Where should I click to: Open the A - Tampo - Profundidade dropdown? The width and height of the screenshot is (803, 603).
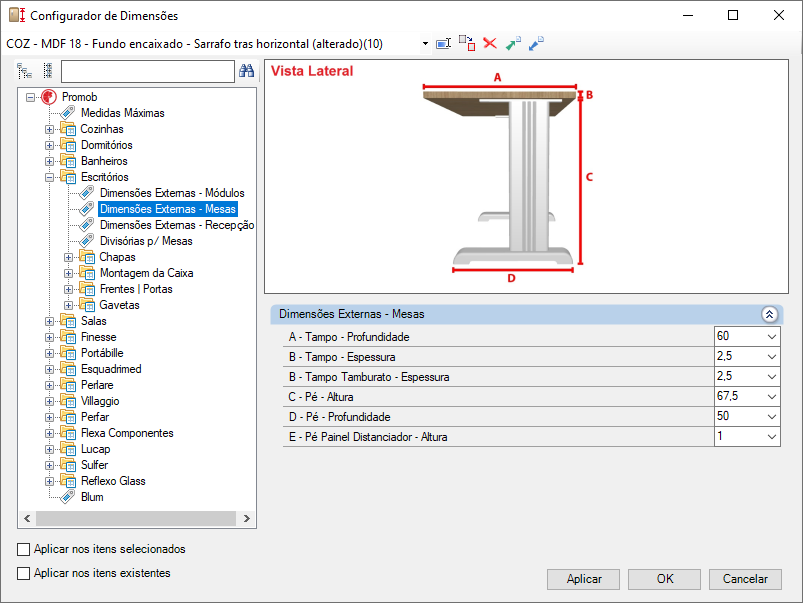772,337
